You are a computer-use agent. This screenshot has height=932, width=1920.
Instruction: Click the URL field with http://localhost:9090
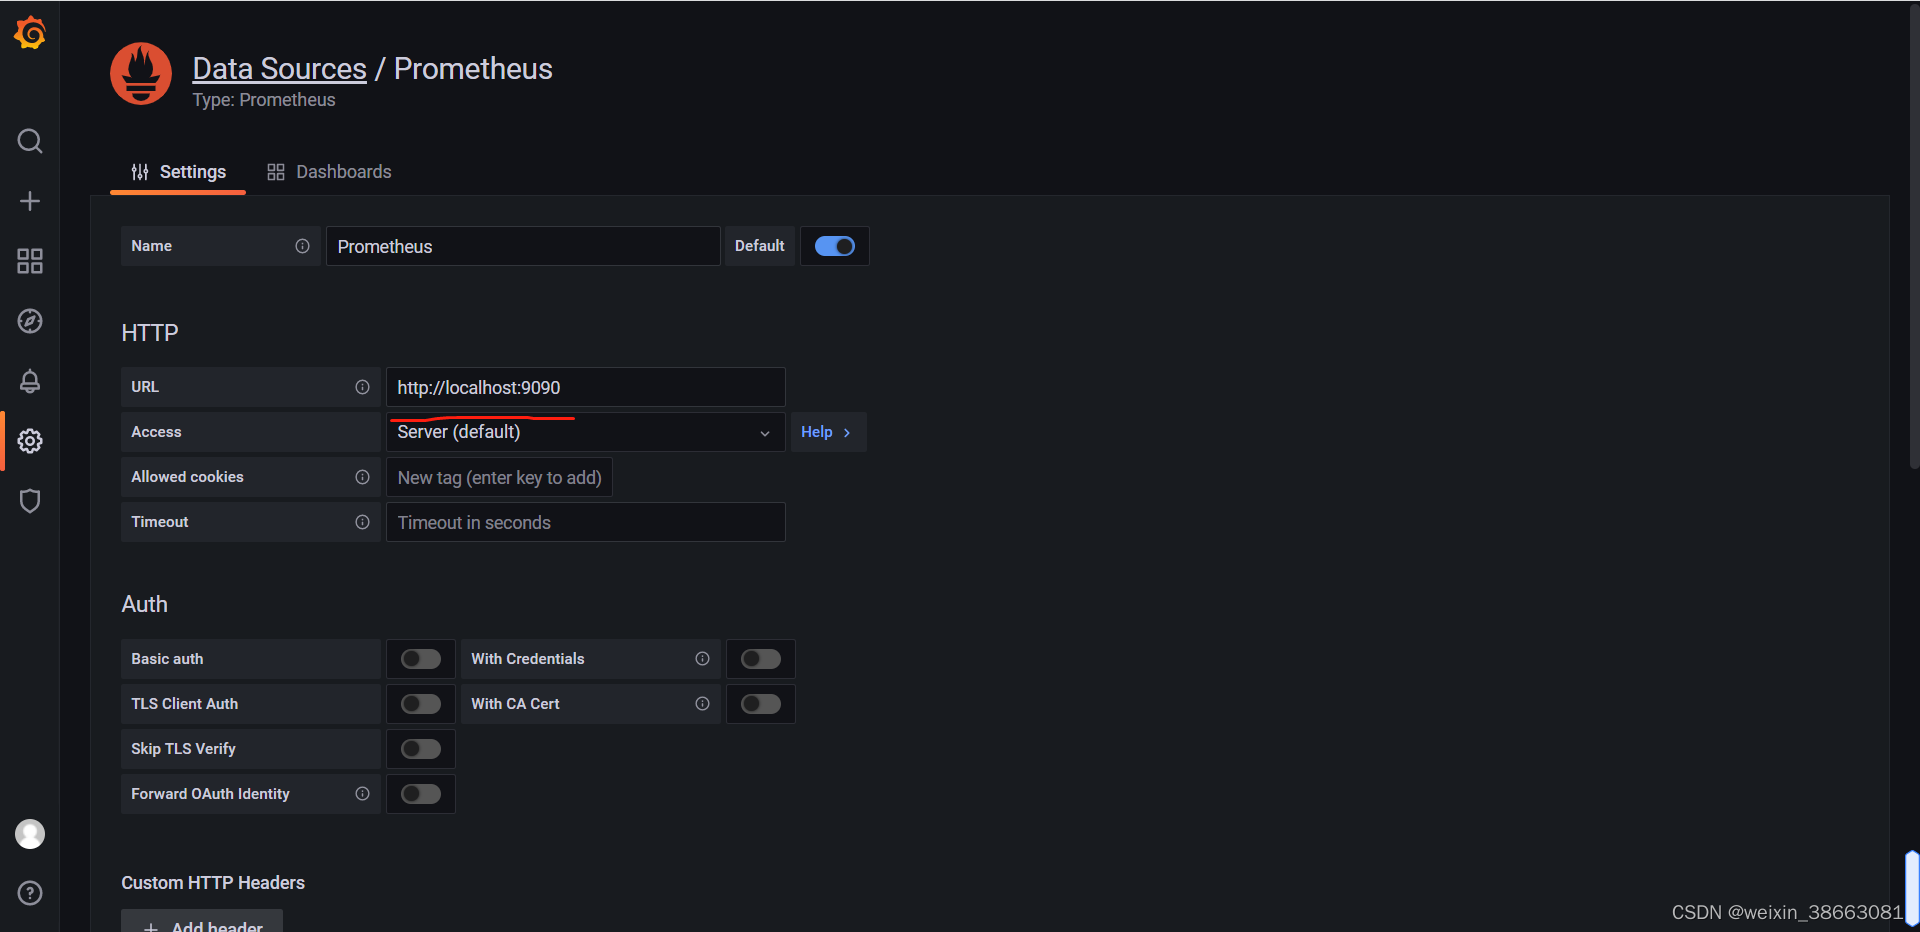coord(586,387)
